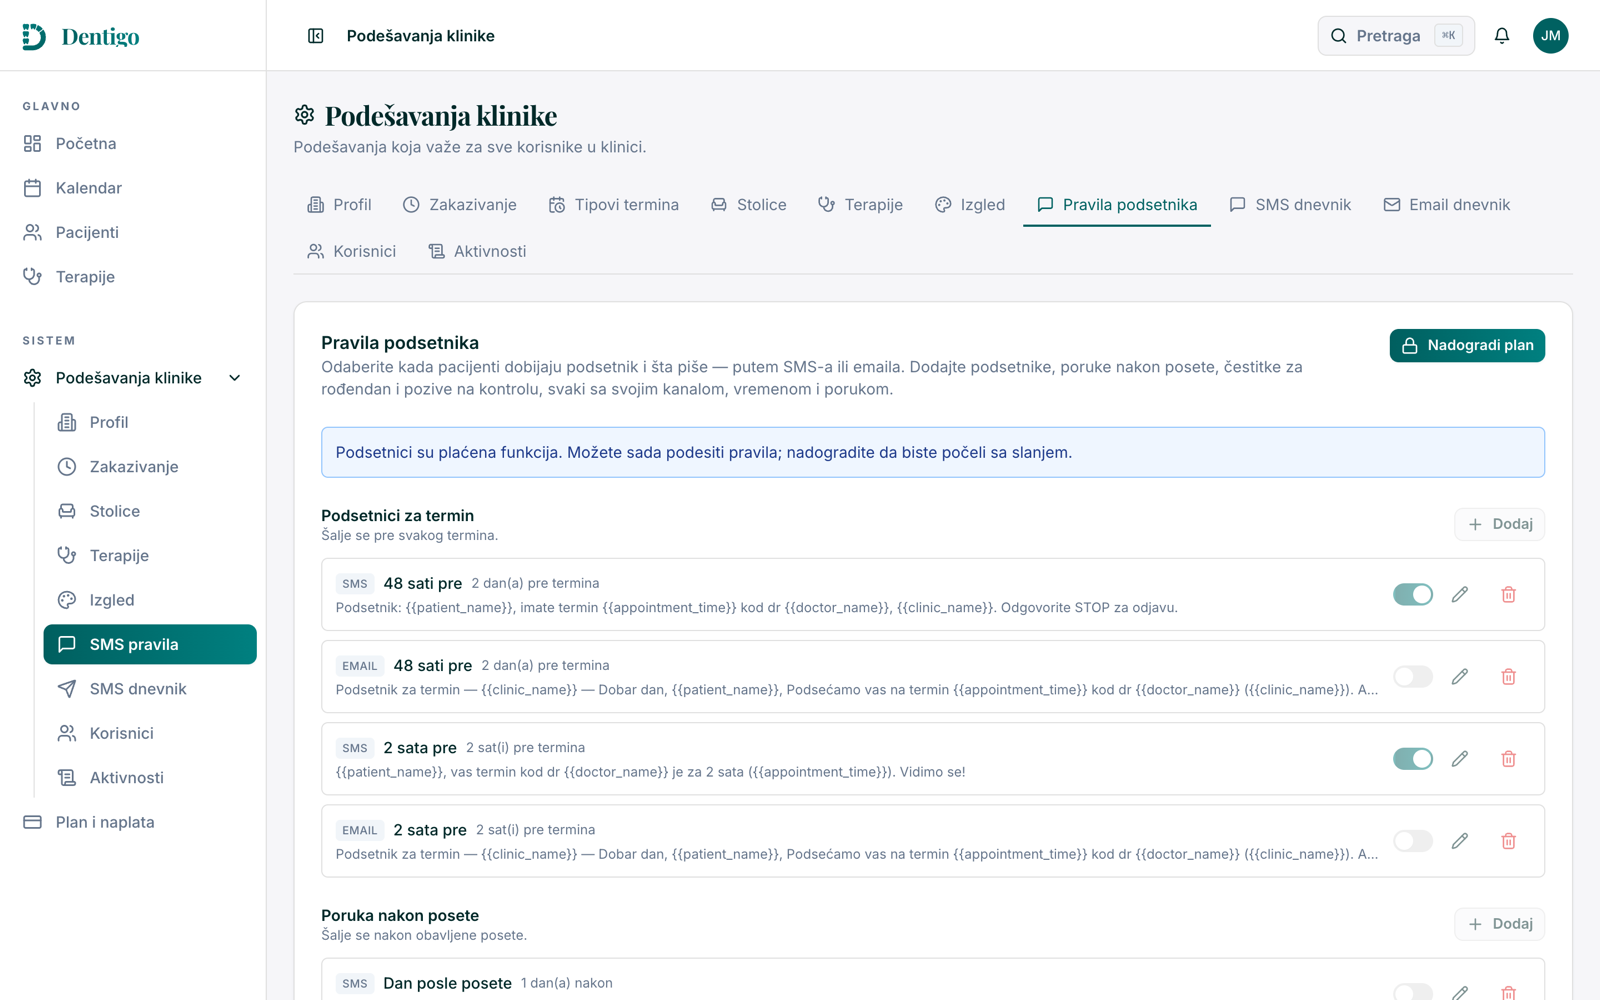Switch to the Email dnevnik tab
The width and height of the screenshot is (1600, 1000).
(x=1447, y=205)
